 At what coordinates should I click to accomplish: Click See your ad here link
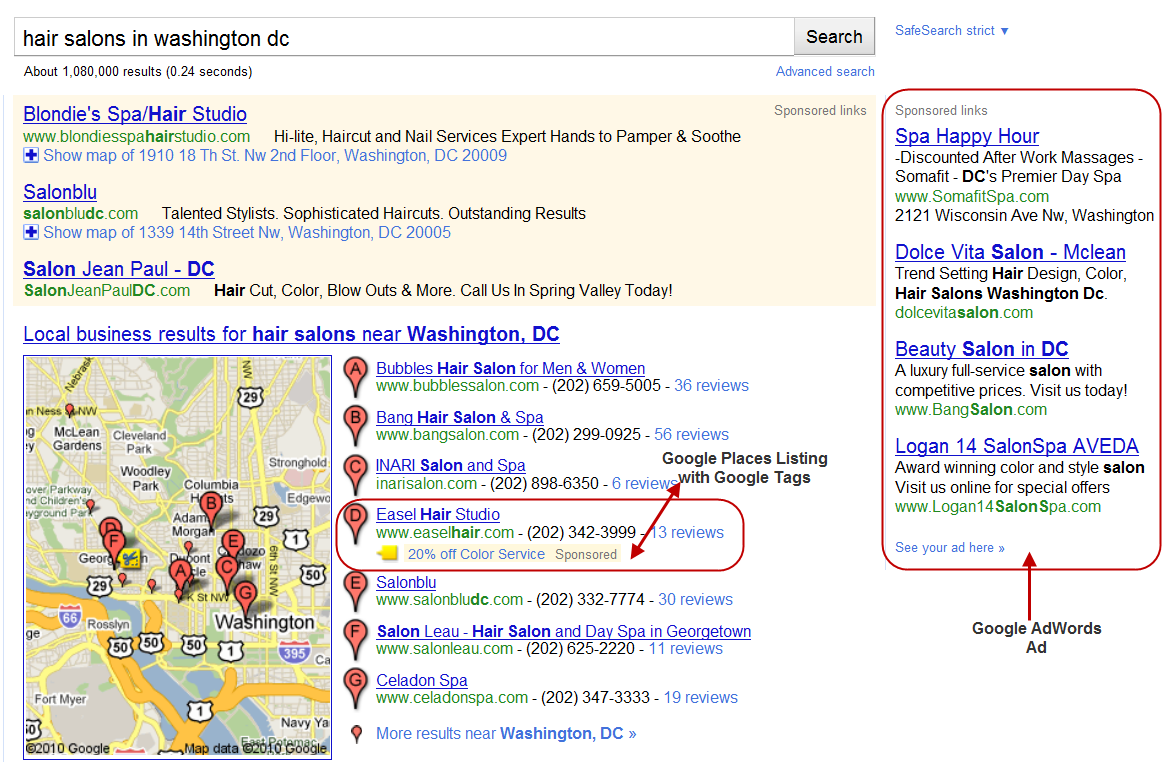pyautogui.click(x=950, y=548)
